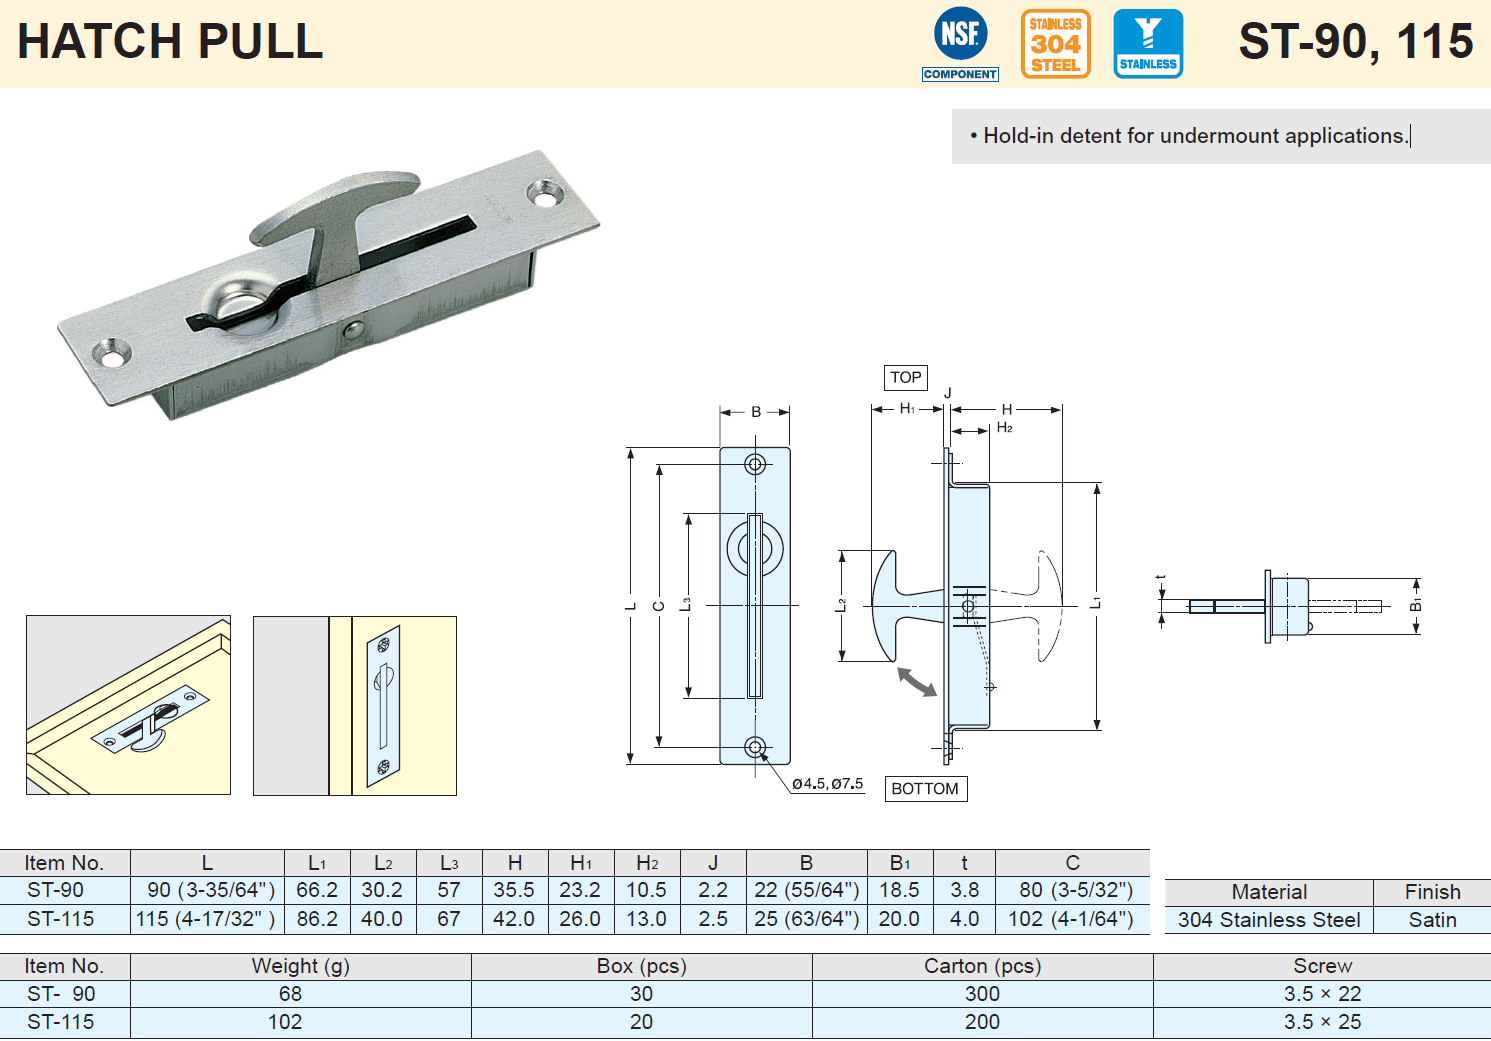Select the hatch pull product photo
The image size is (1491, 1041).
(x=330, y=285)
